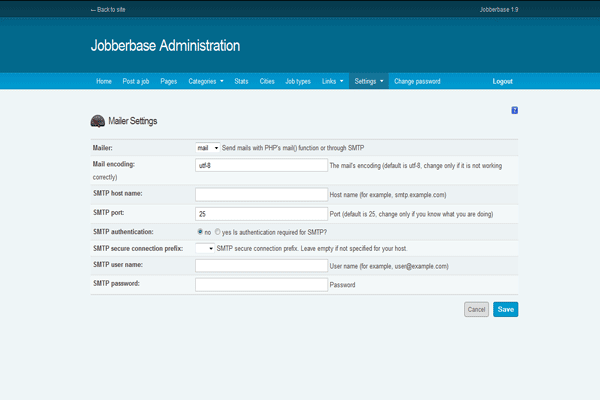Open the Mailer dropdown
Viewport: 600px width, 400px height.
(207, 147)
